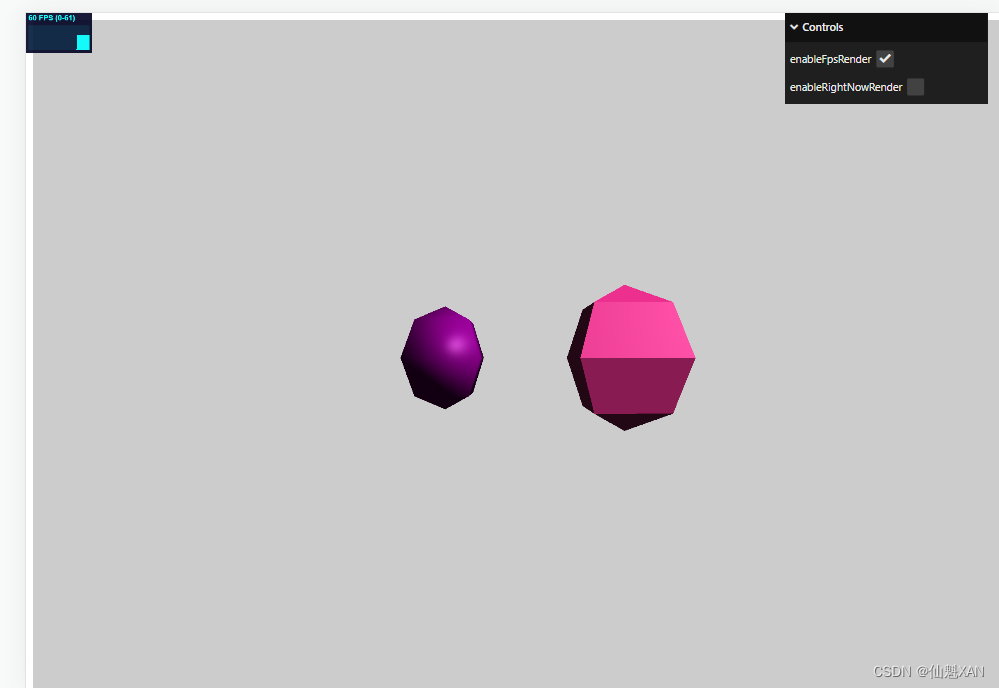Click the enableFpsRender label text
The width and height of the screenshot is (999, 688).
tap(829, 58)
